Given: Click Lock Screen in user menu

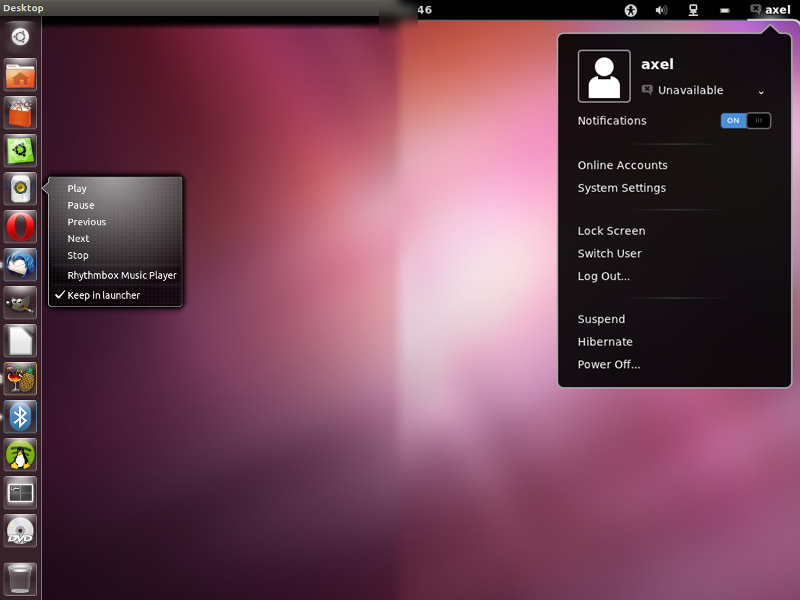Looking at the screenshot, I should click(x=611, y=231).
